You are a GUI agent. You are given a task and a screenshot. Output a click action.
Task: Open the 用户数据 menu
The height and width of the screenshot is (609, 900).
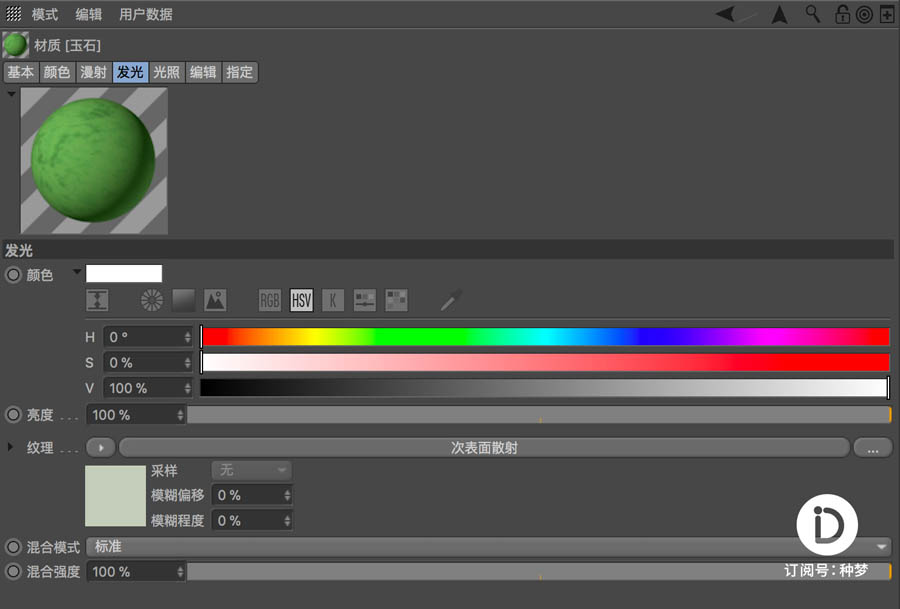pyautogui.click(x=146, y=14)
